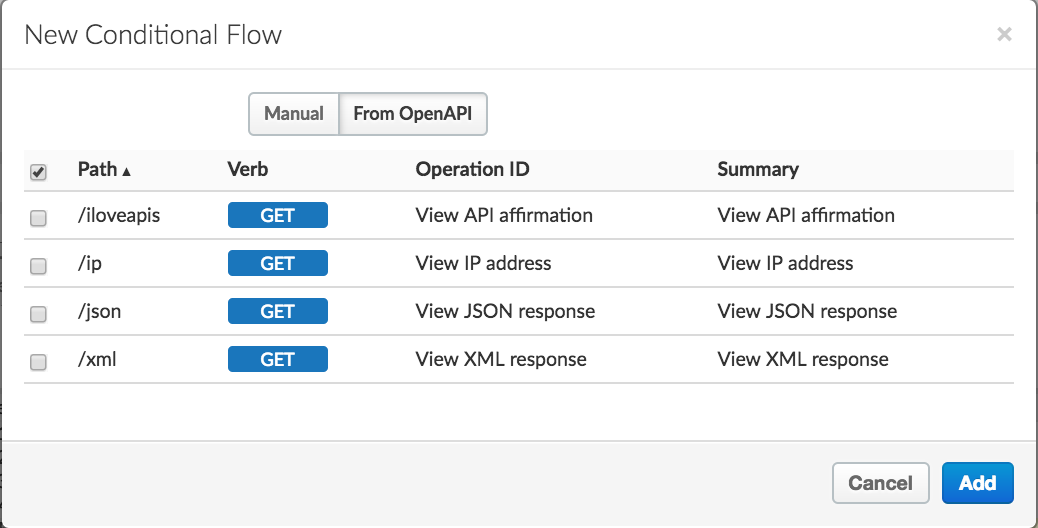Close the New Conditional Flow dialog
This screenshot has height=528, width=1038.
point(1004,35)
